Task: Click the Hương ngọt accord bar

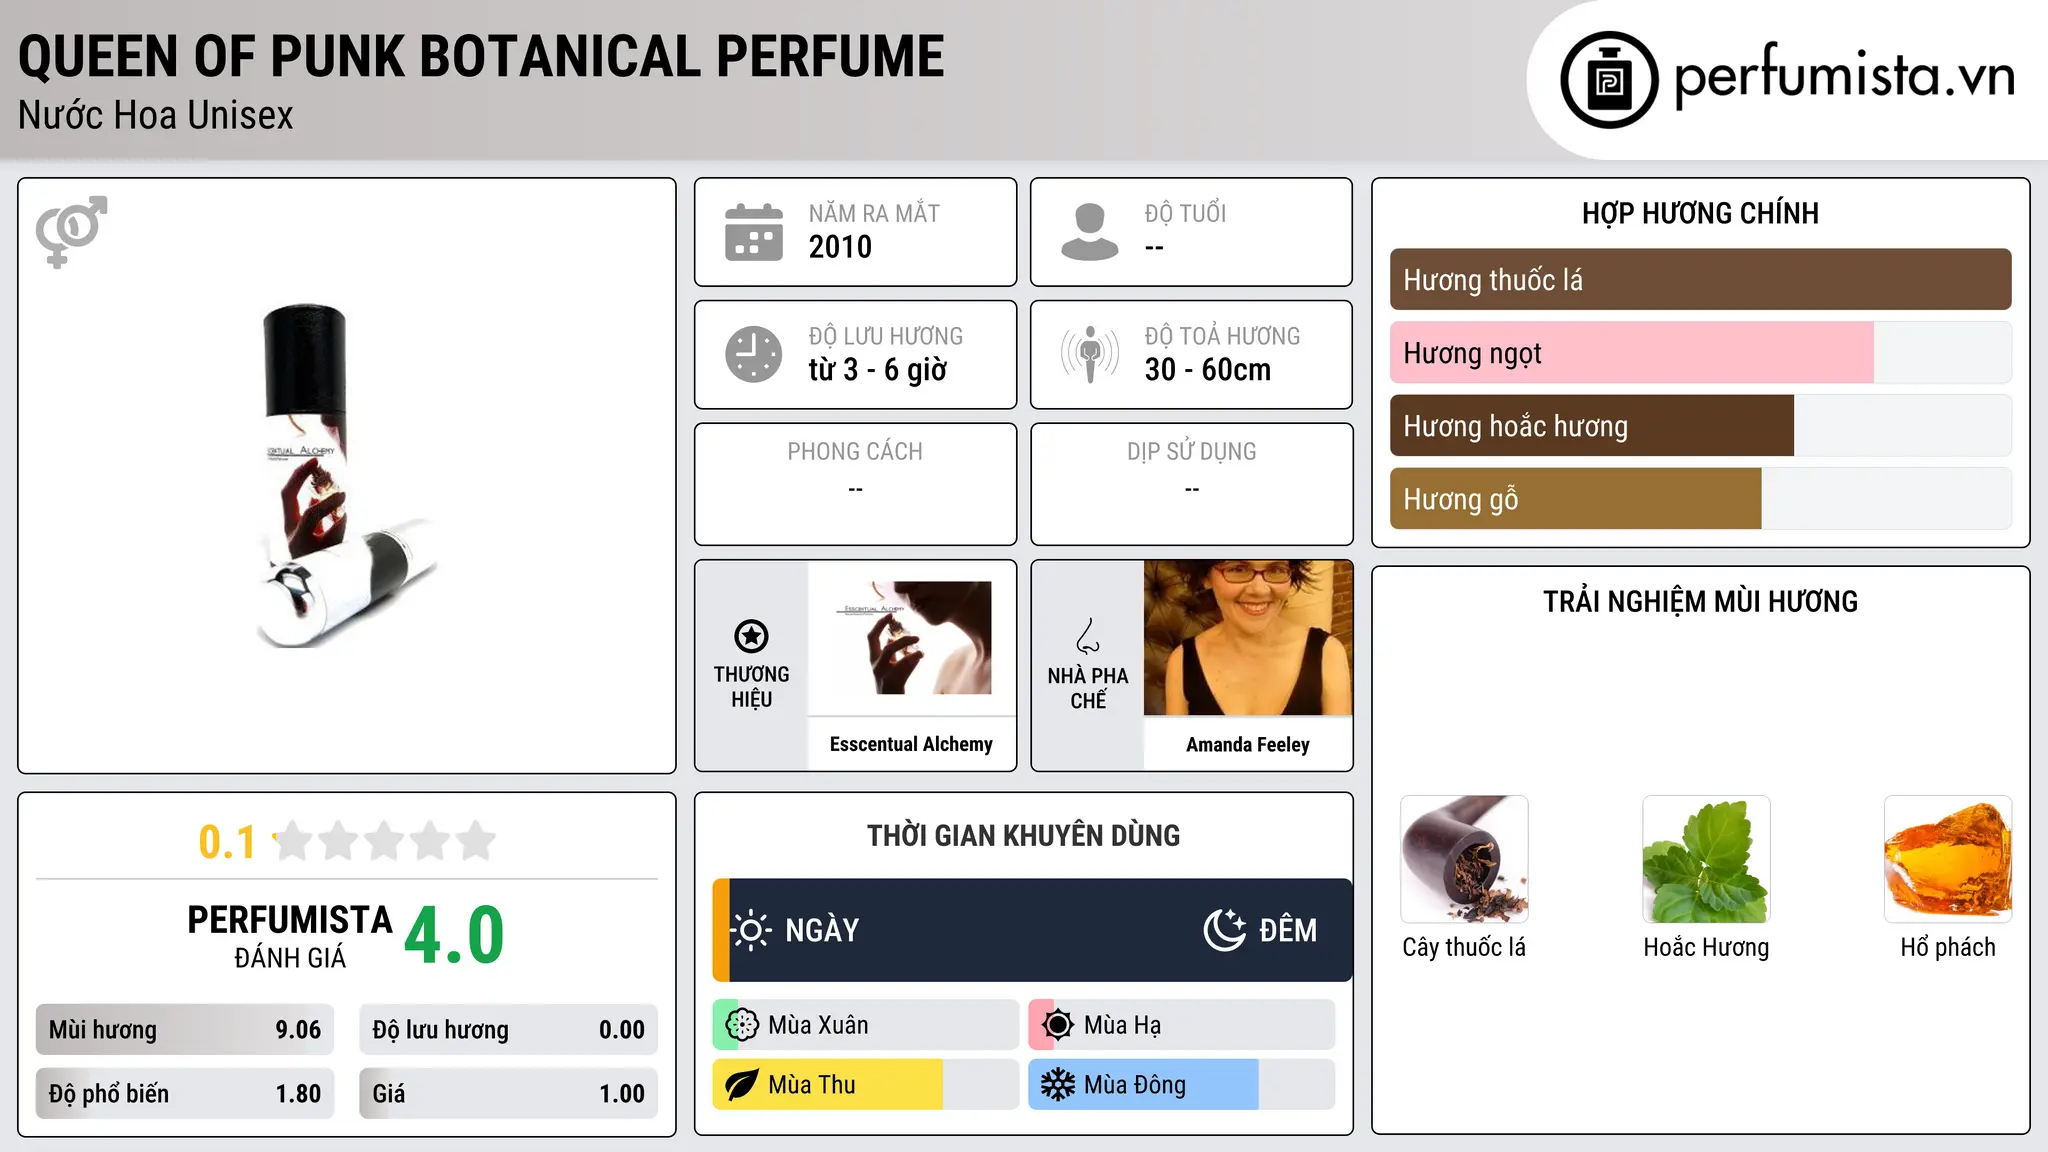Action: [1700, 353]
